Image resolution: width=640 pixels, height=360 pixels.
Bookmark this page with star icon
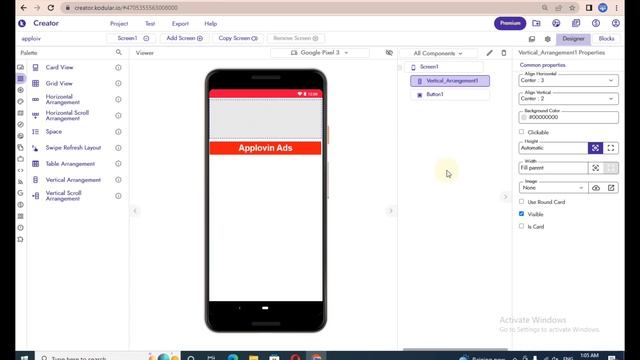[x=572, y=8]
